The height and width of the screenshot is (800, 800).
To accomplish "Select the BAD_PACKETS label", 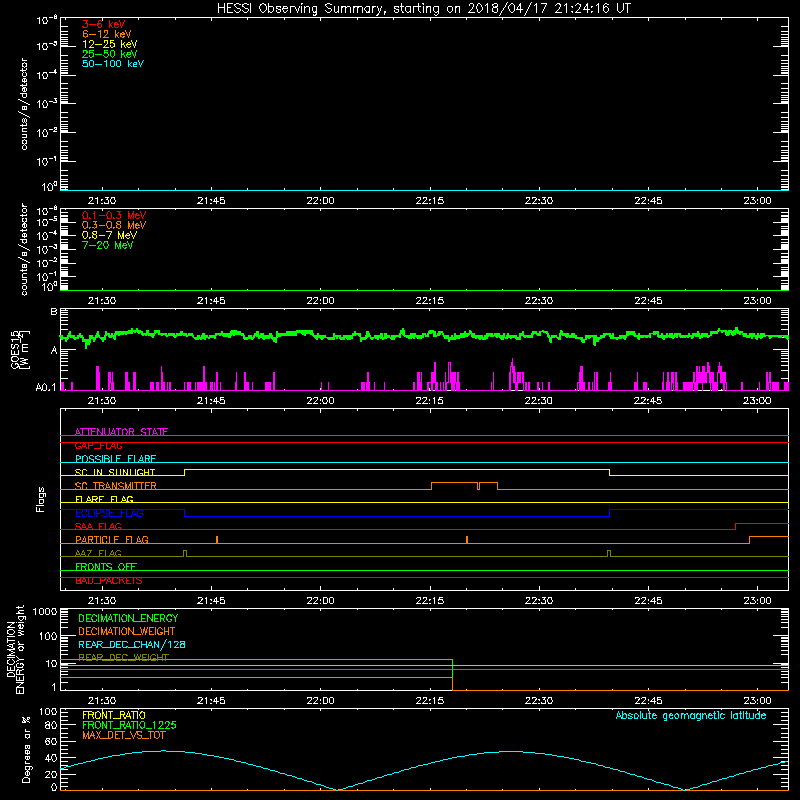I will click(109, 580).
